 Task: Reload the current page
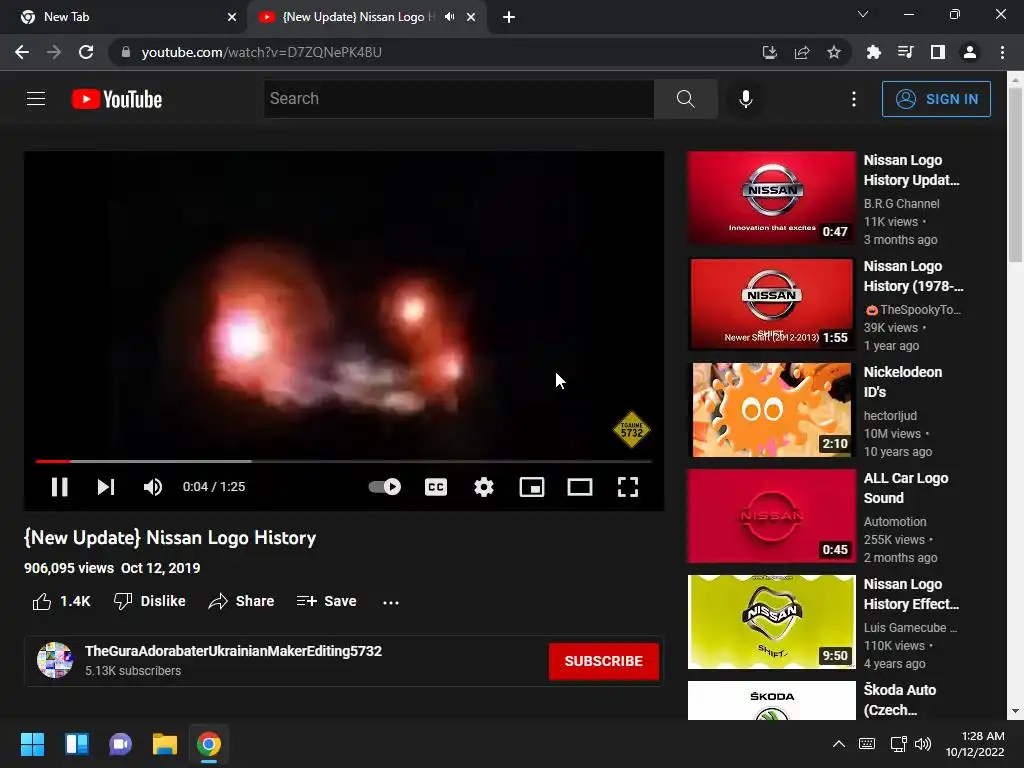pos(86,52)
